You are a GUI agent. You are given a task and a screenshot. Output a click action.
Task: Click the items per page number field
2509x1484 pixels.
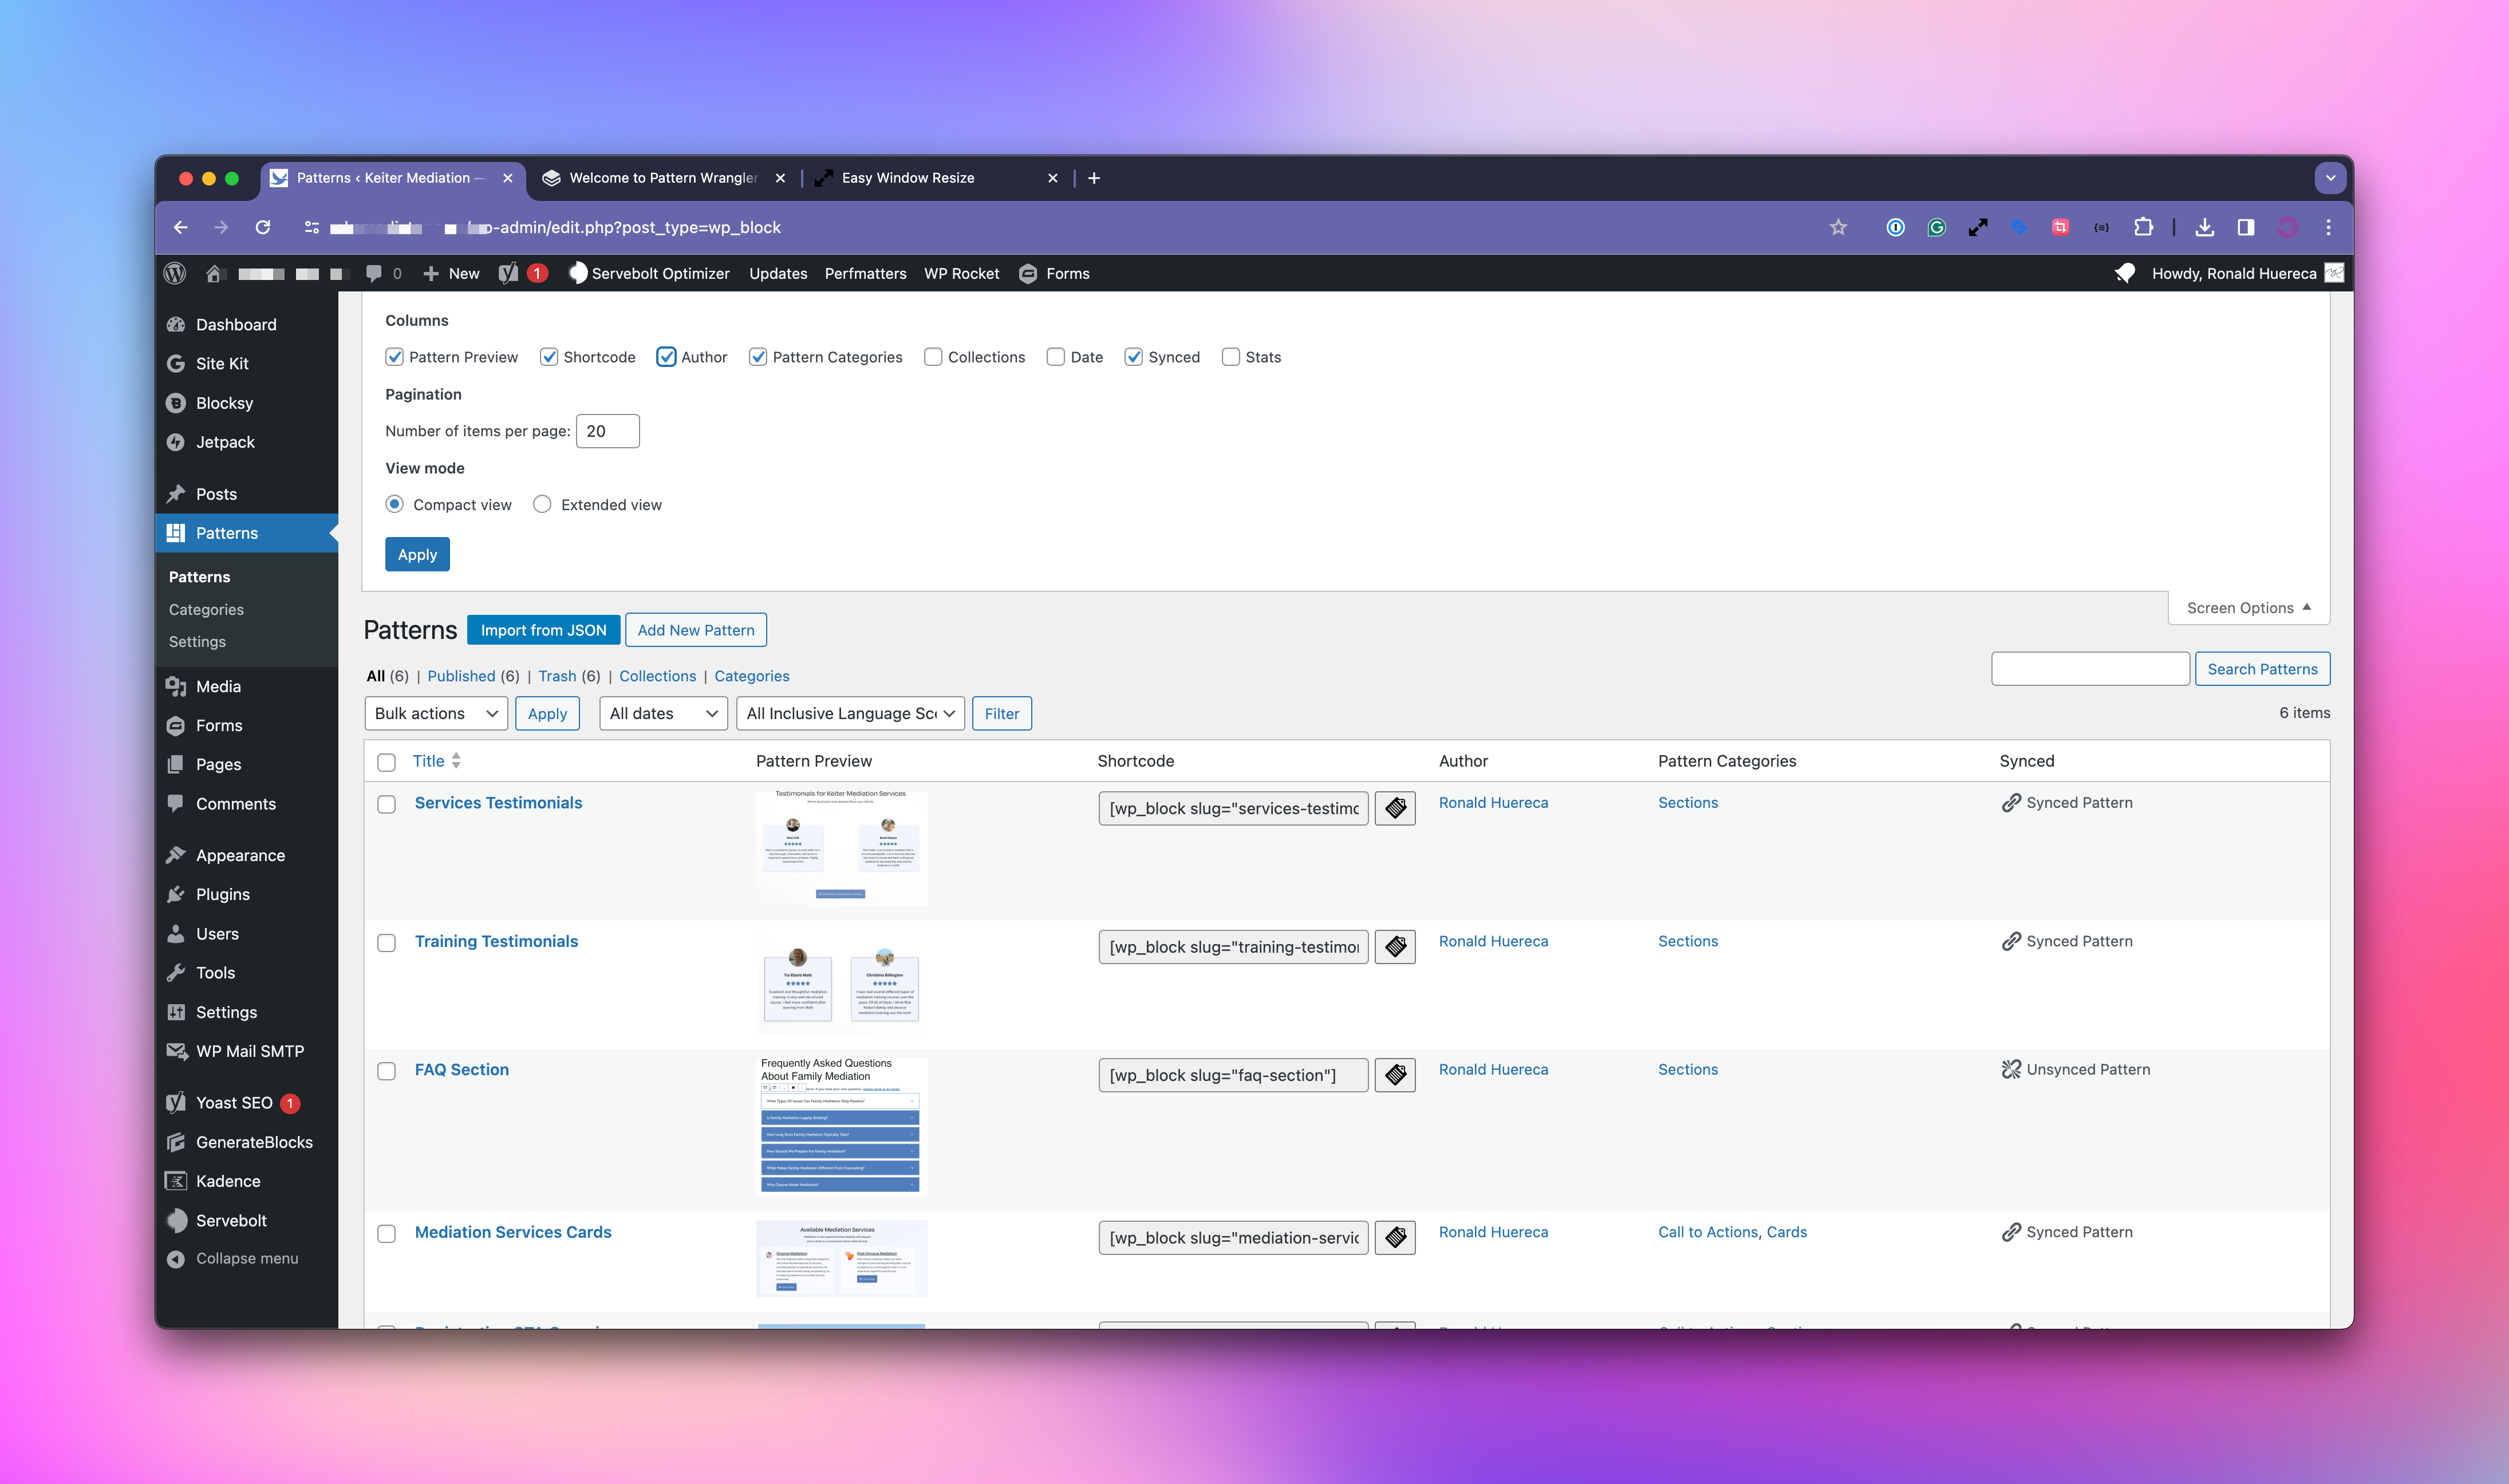(x=607, y=431)
